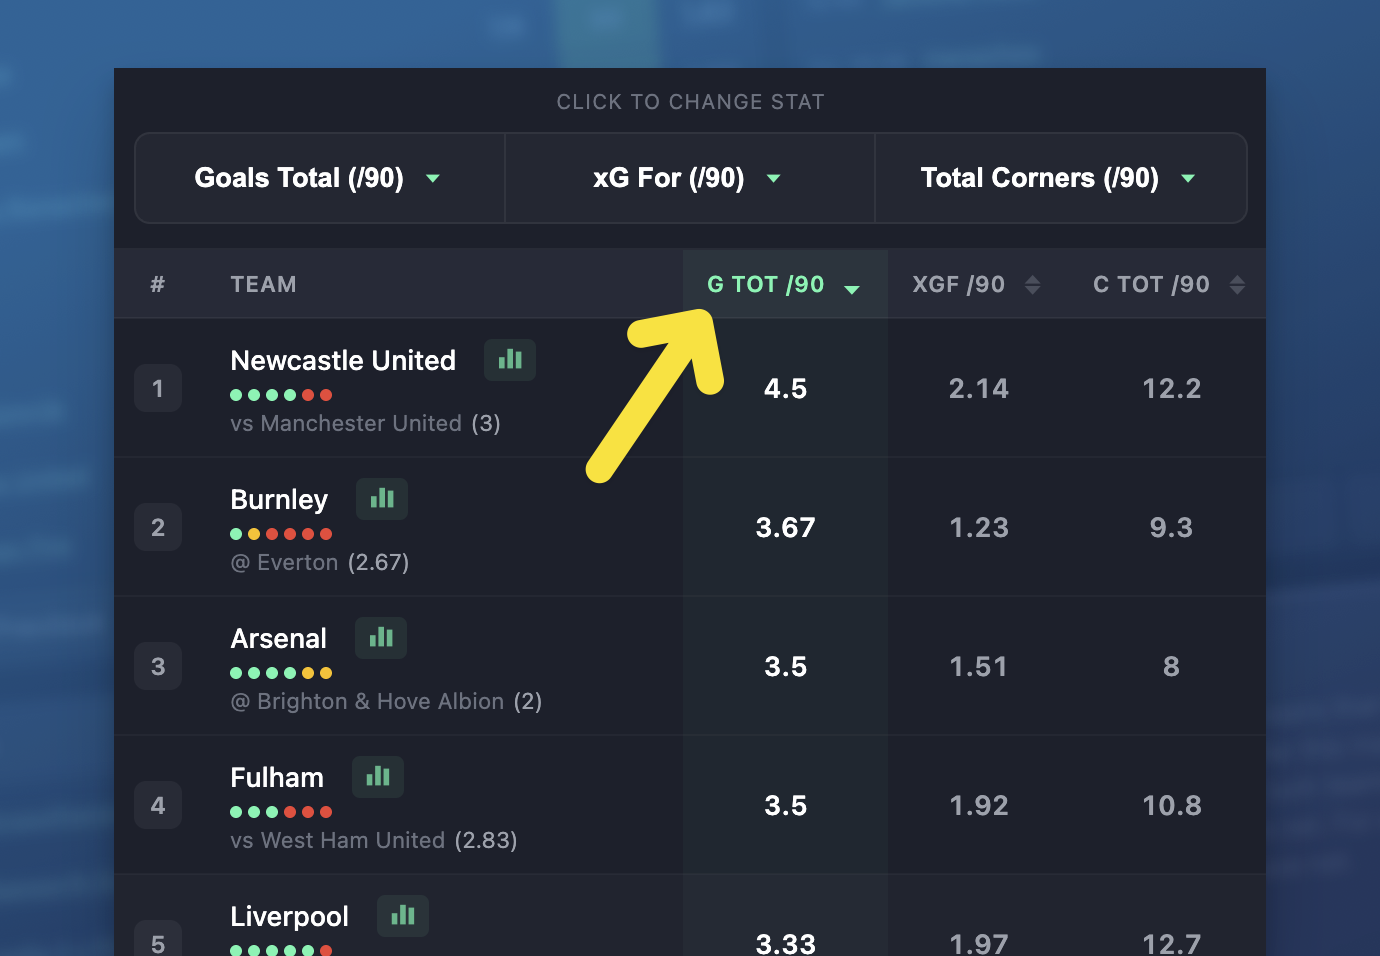
Task: Open Burnley bar chart icon
Action: click(382, 499)
